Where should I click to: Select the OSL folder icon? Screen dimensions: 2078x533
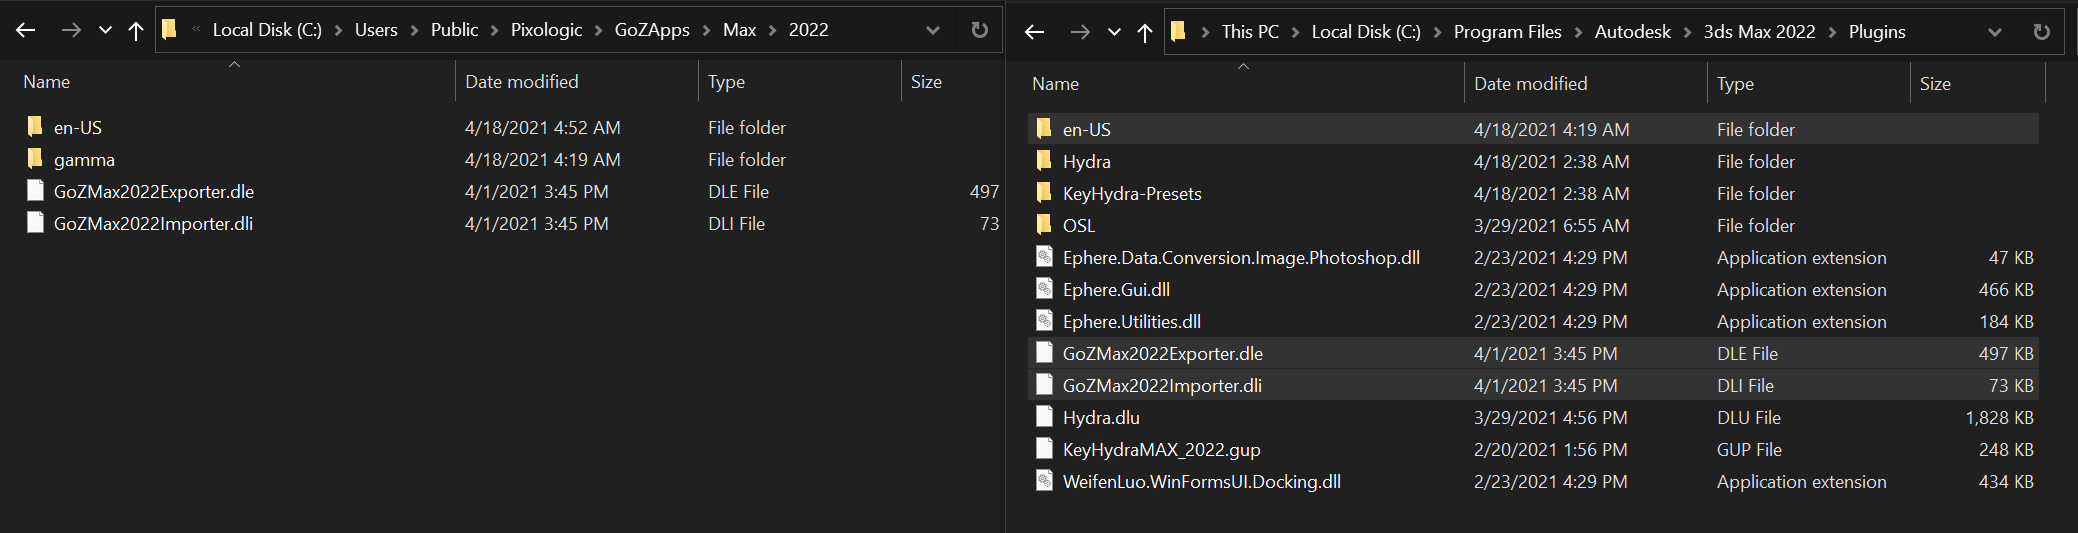click(1044, 224)
